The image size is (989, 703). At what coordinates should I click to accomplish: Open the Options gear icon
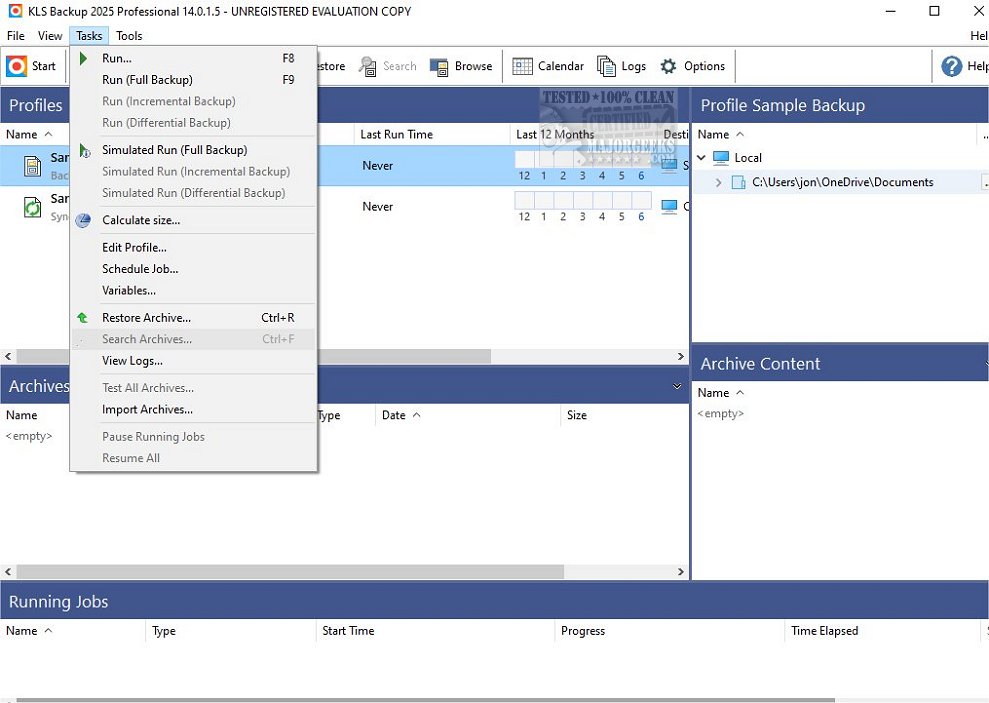coord(669,66)
